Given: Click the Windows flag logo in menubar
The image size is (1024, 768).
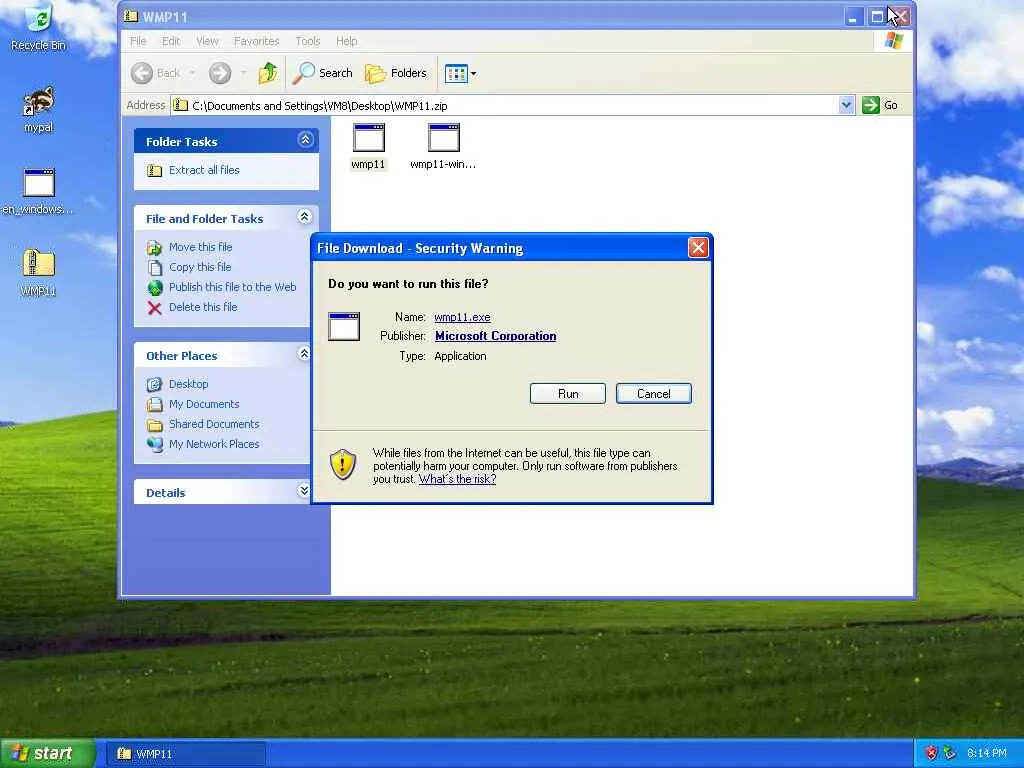Looking at the screenshot, I should [893, 41].
